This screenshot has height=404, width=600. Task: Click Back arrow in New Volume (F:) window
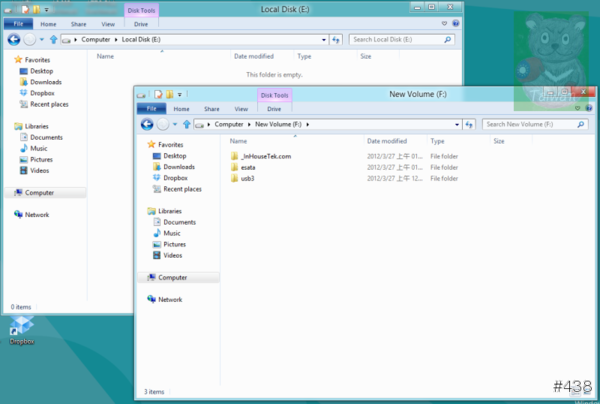[x=147, y=124]
